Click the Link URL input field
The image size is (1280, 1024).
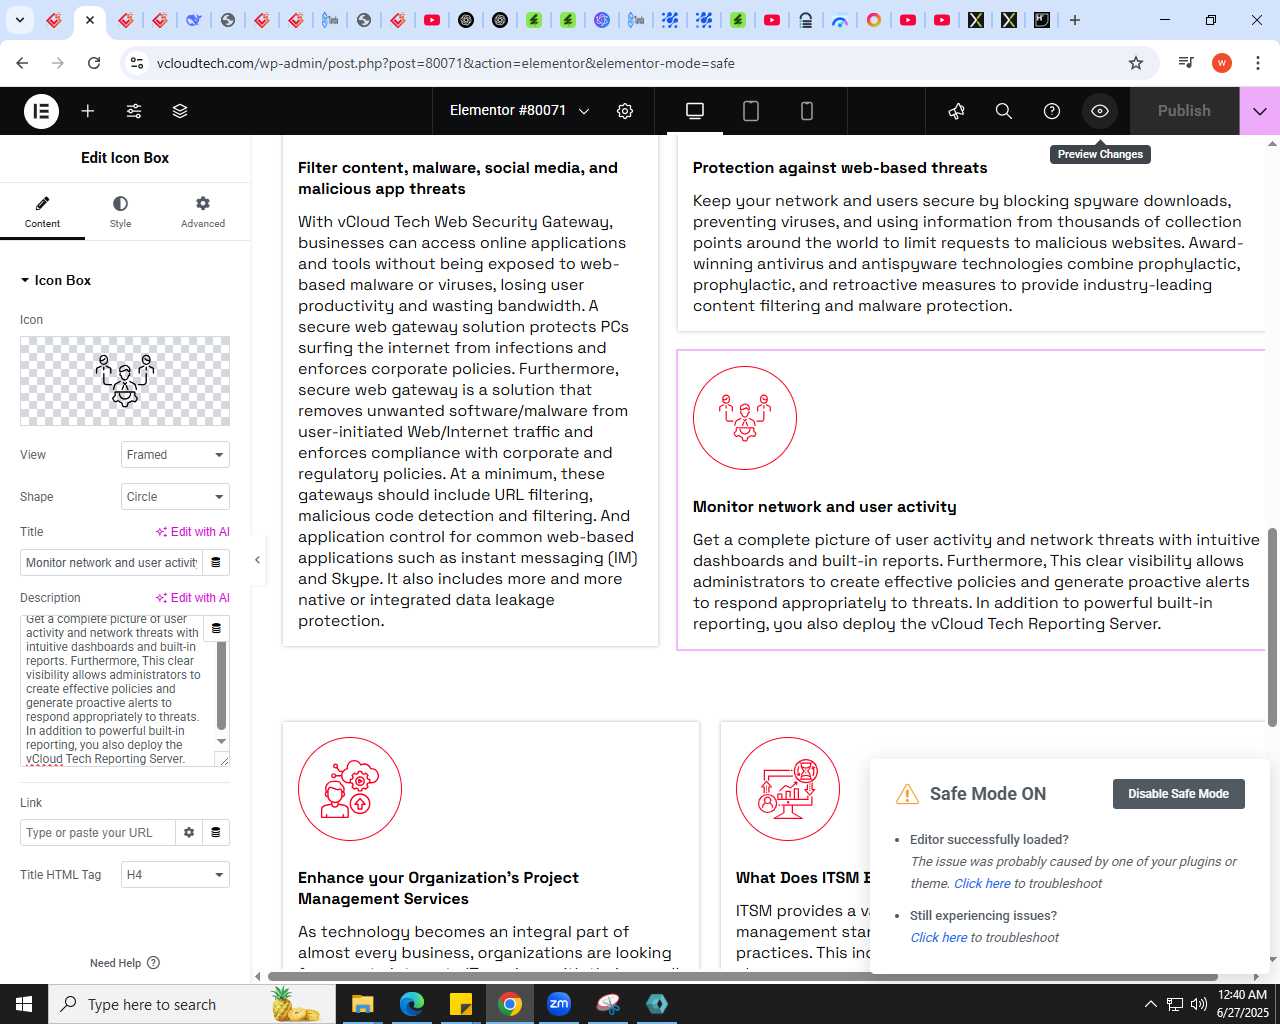(98, 832)
